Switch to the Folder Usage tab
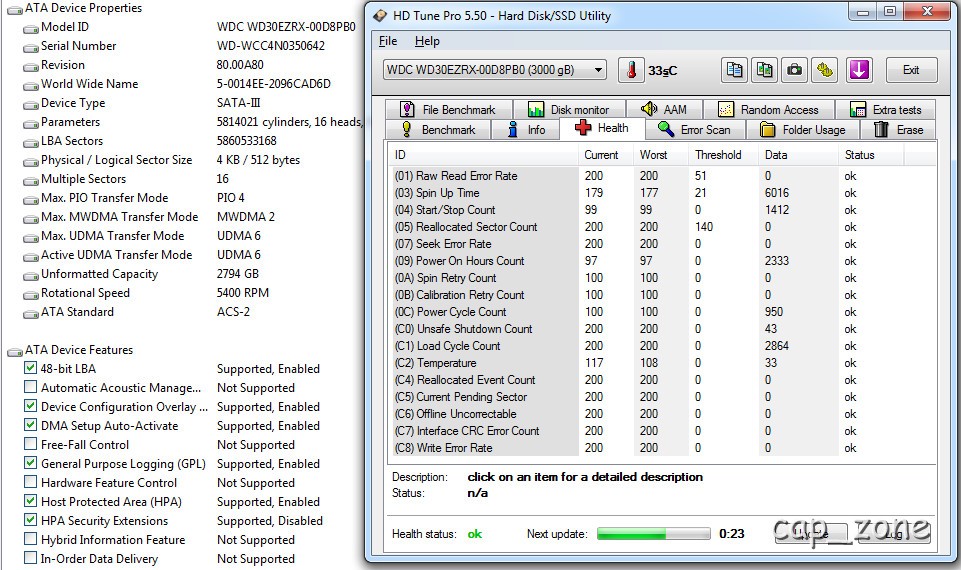Image resolution: width=961 pixels, height=570 pixels. click(803, 130)
